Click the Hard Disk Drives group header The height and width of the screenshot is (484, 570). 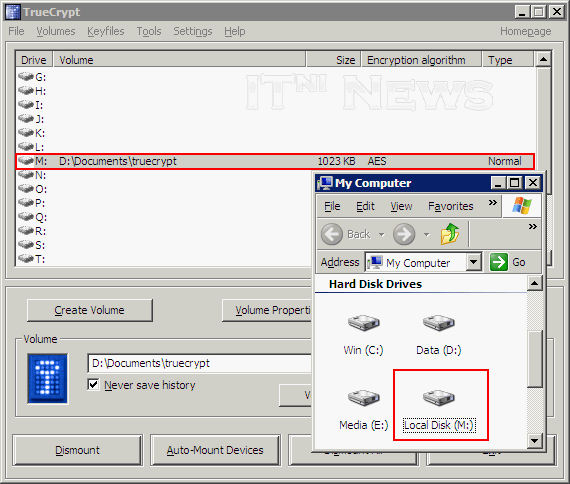click(376, 284)
